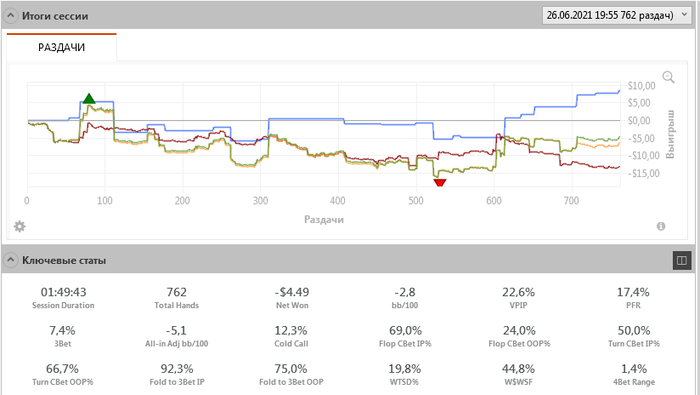Screen dimensions: 700x395
Task: Click the Выигрыш axis label
Action: pos(670,134)
